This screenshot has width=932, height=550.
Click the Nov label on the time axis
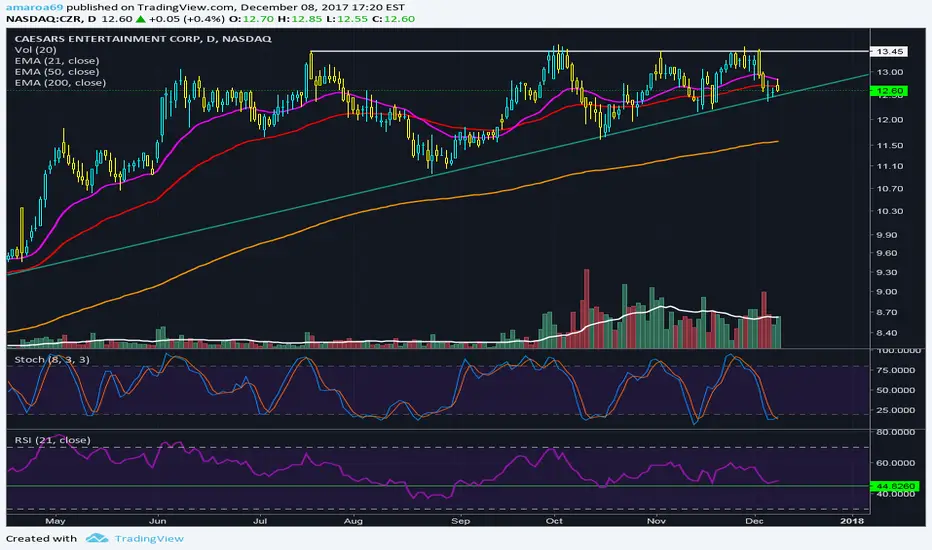(x=656, y=521)
